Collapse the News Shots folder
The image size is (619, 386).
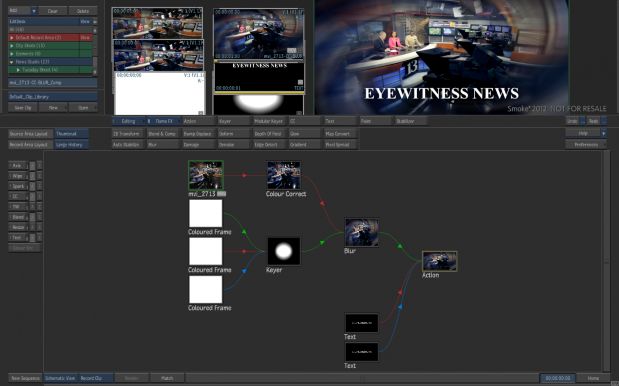coord(12,62)
